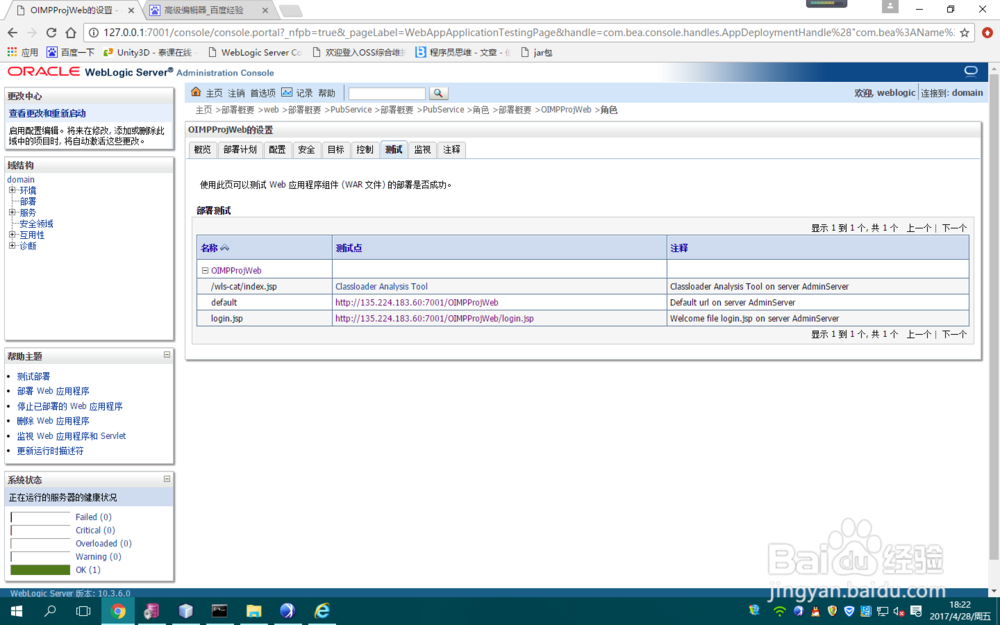The width and height of the screenshot is (1000, 625).
Task: Open 更新运行时描述符 help topic
Action: pos(50,451)
